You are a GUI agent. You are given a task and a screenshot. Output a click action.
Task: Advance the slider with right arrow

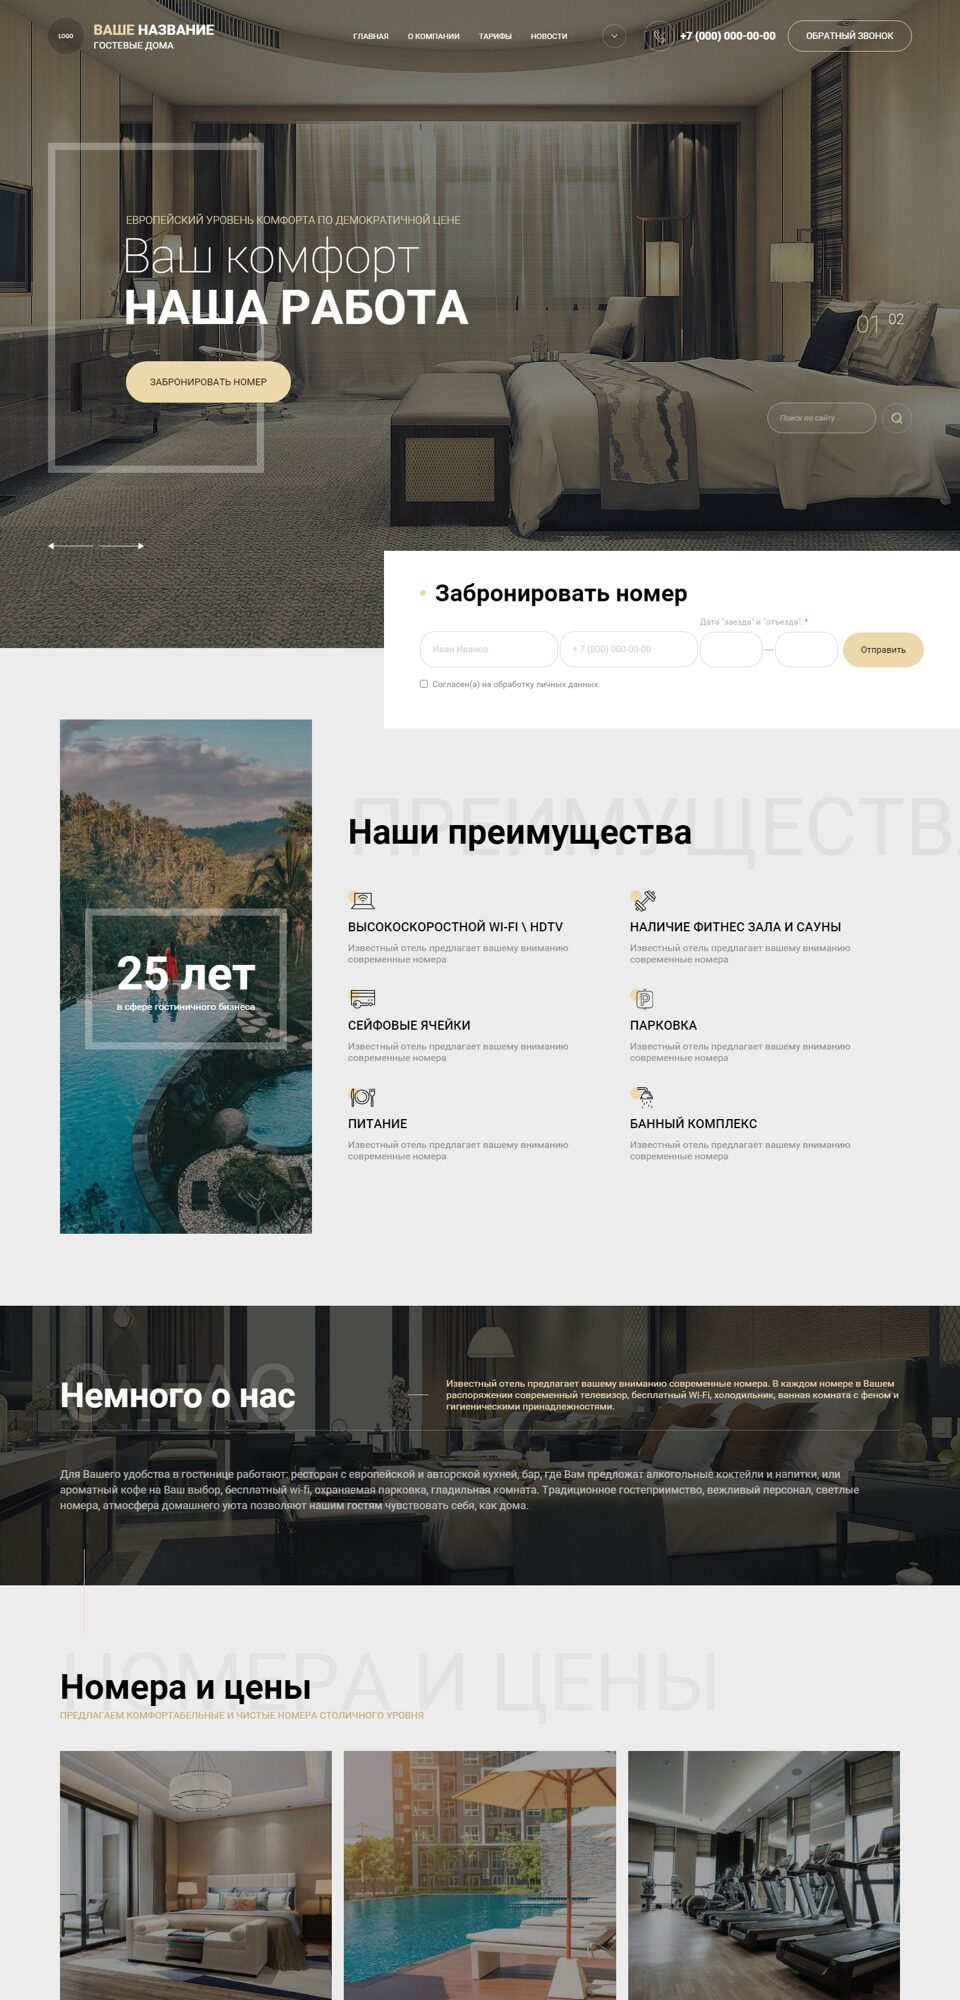pyautogui.click(x=122, y=546)
